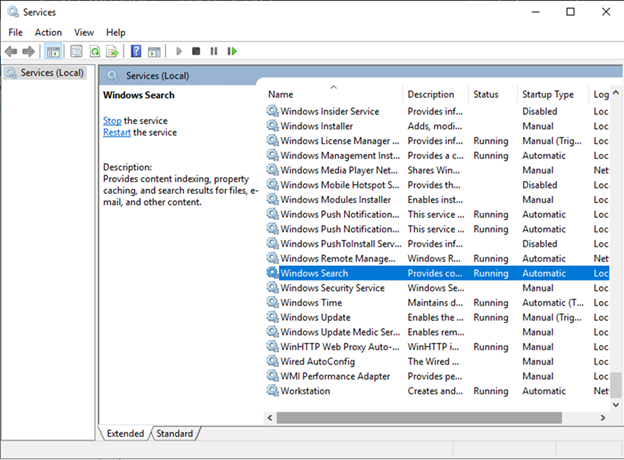Screen dimensions: 624x460
Task: Select the Windows Update service row
Action: [x=315, y=317]
